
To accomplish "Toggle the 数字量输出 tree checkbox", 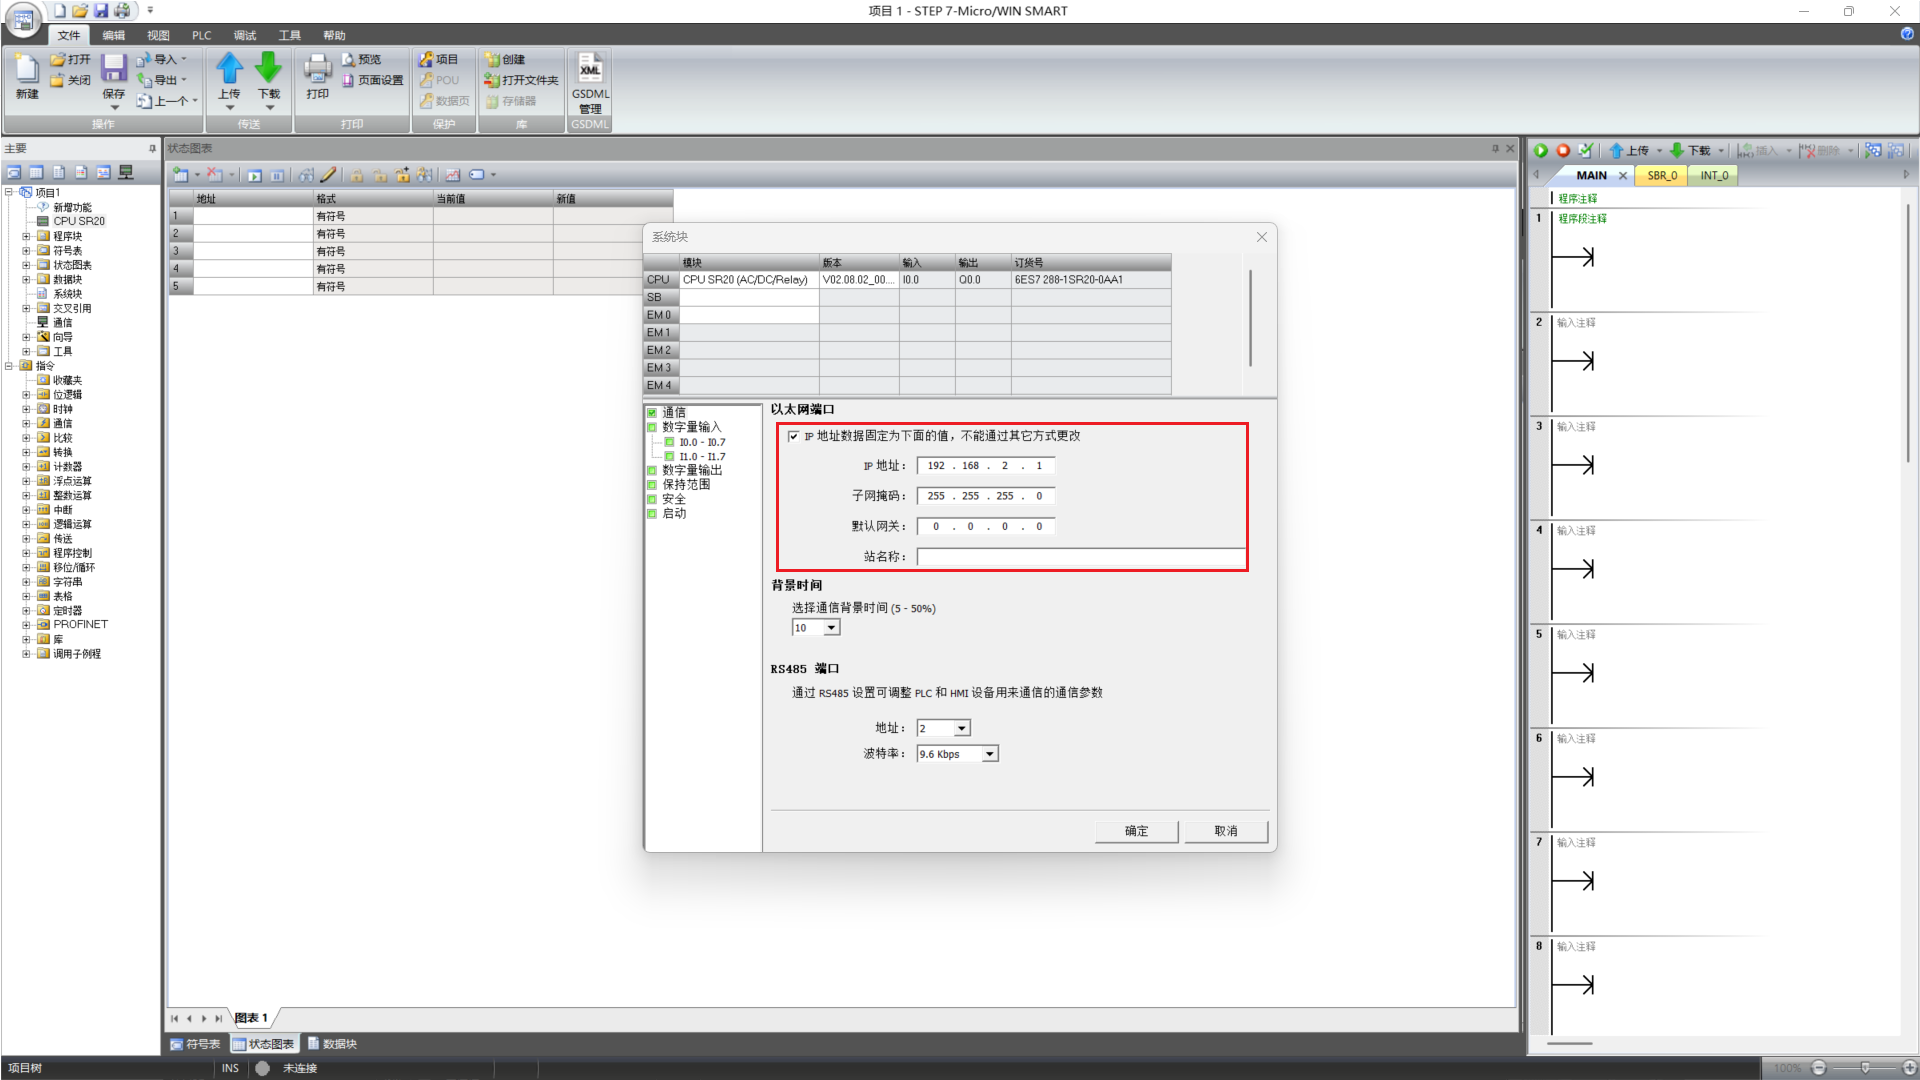I will pyautogui.click(x=652, y=470).
